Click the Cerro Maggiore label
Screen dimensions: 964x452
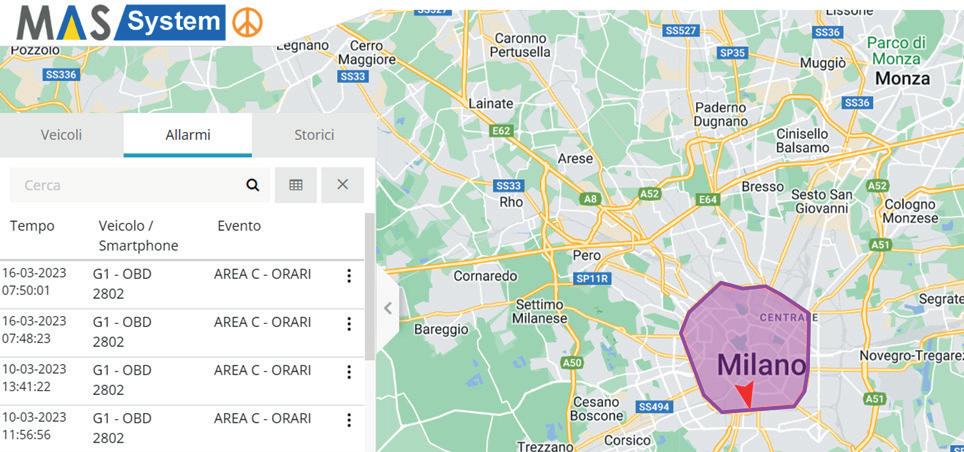368,53
